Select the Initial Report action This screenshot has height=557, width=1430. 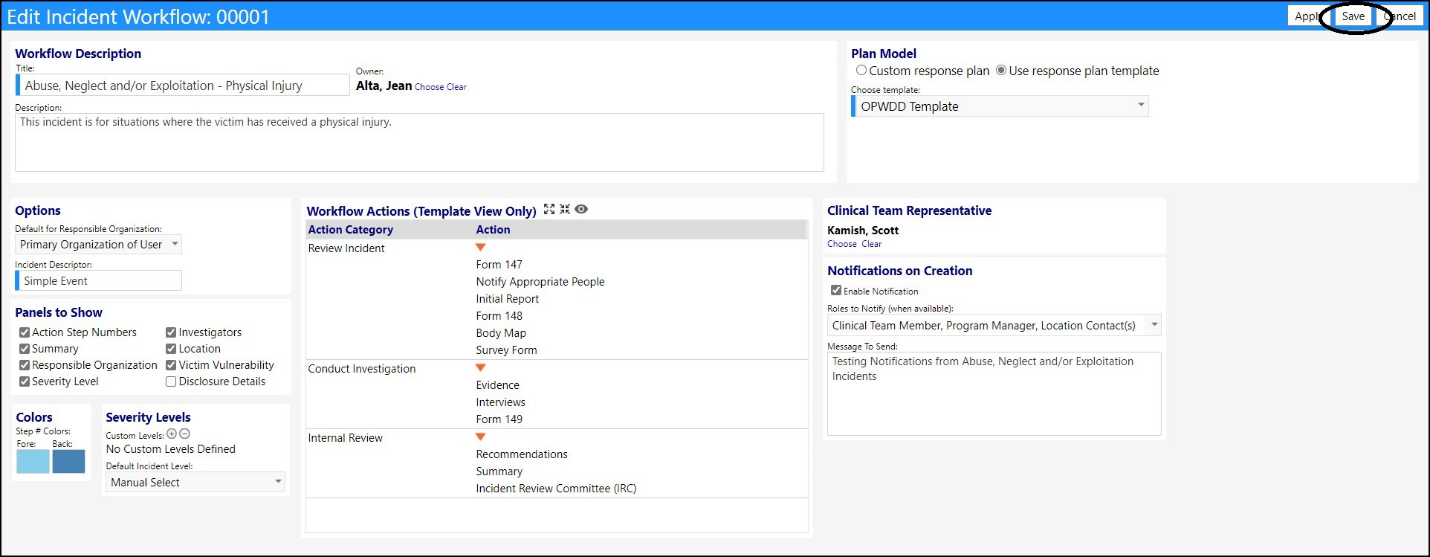[507, 299]
